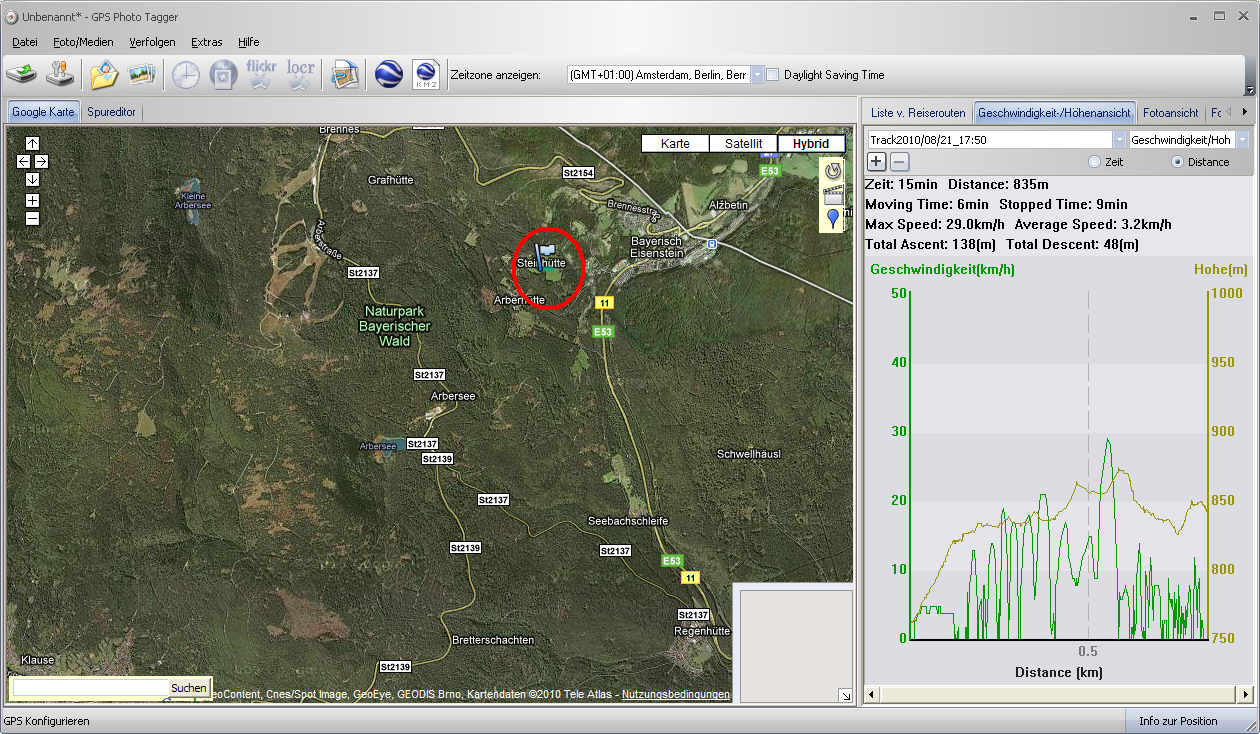
Task: Click the Moving Time: 6min statistic
Action: click(x=926, y=204)
